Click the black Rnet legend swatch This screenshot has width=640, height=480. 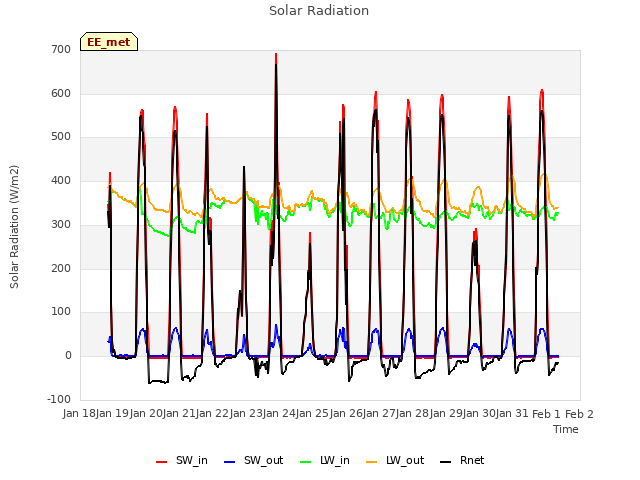coord(446,462)
